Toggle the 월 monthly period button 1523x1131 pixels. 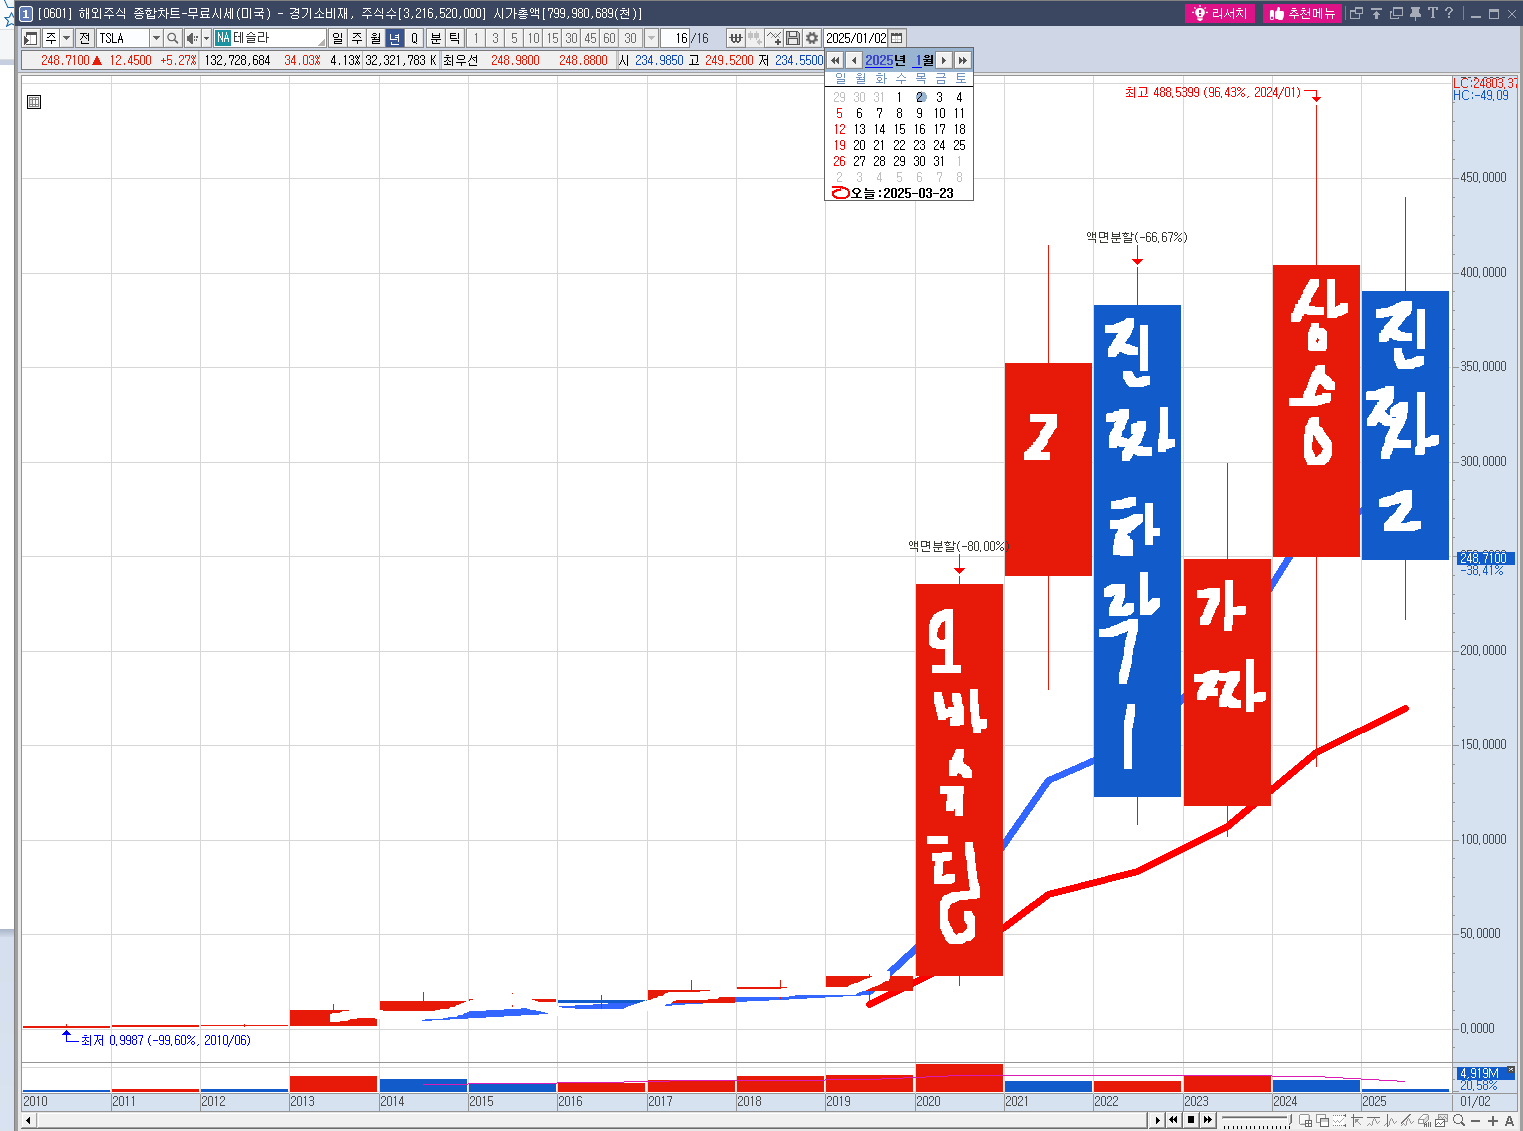375,38
